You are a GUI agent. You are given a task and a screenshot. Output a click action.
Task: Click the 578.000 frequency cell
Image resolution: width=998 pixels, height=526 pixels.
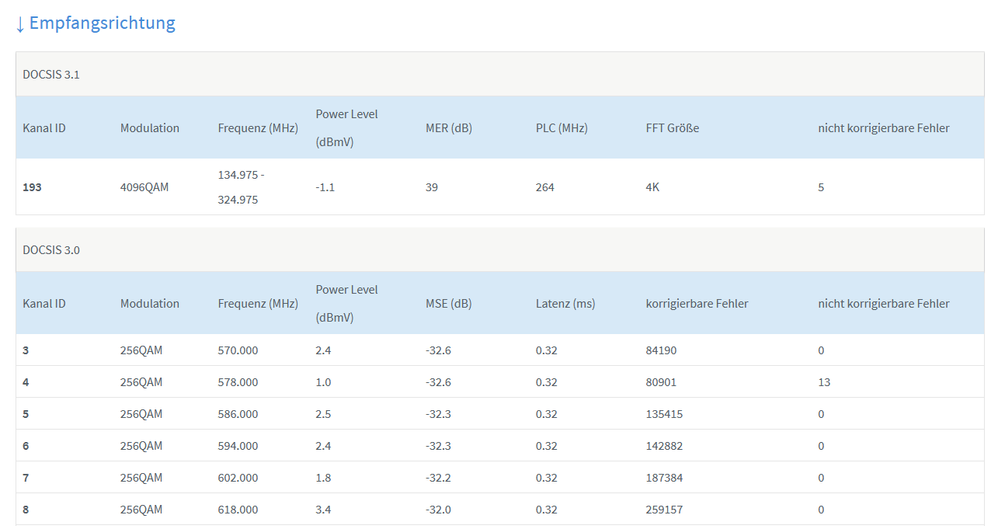coord(238,382)
